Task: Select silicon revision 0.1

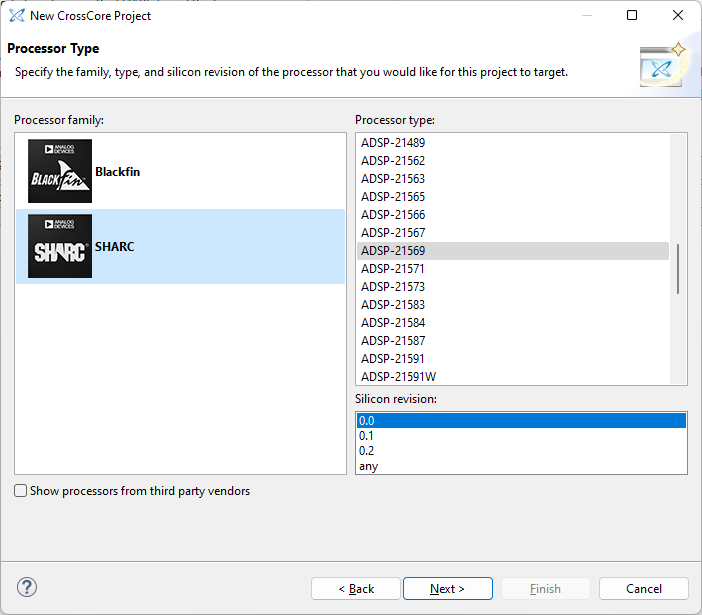Action: tap(367, 436)
